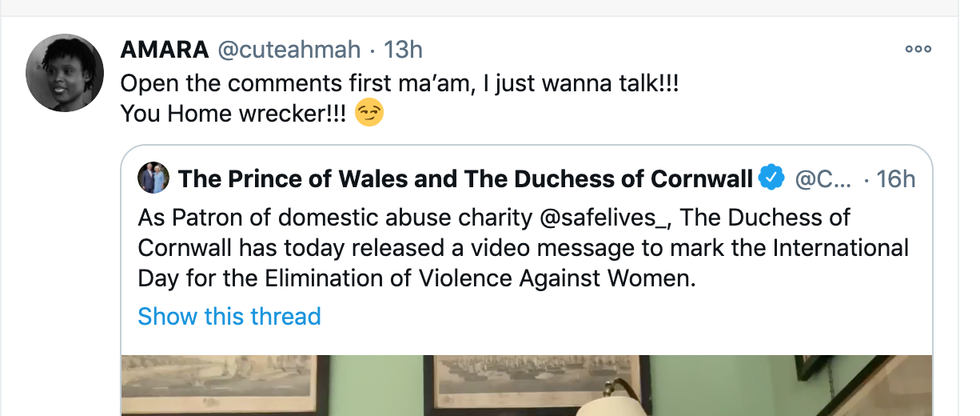Click the blue verified checkmark badge

[x=770, y=179]
